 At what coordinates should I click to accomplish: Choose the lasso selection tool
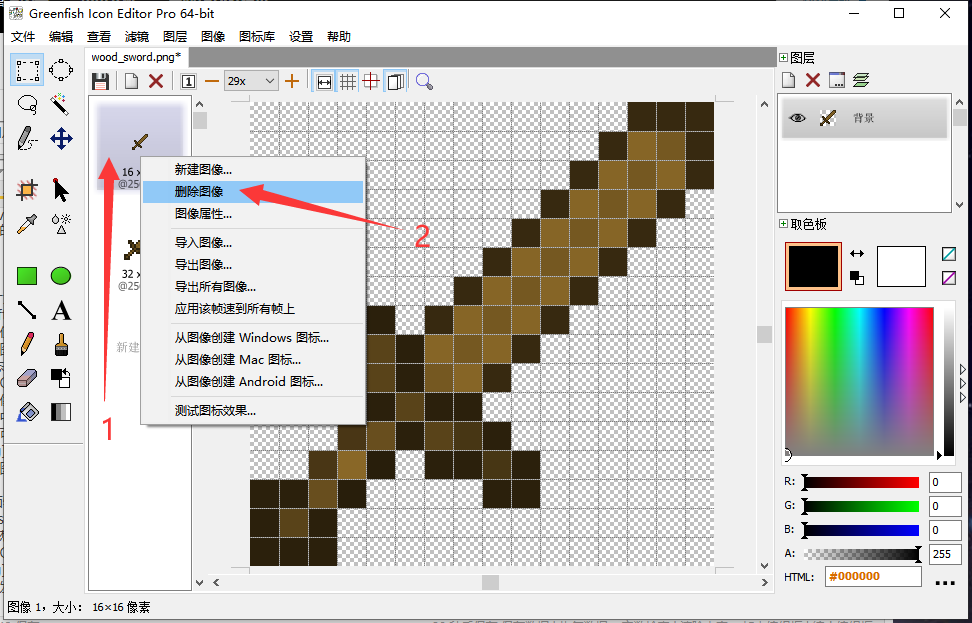coord(27,104)
